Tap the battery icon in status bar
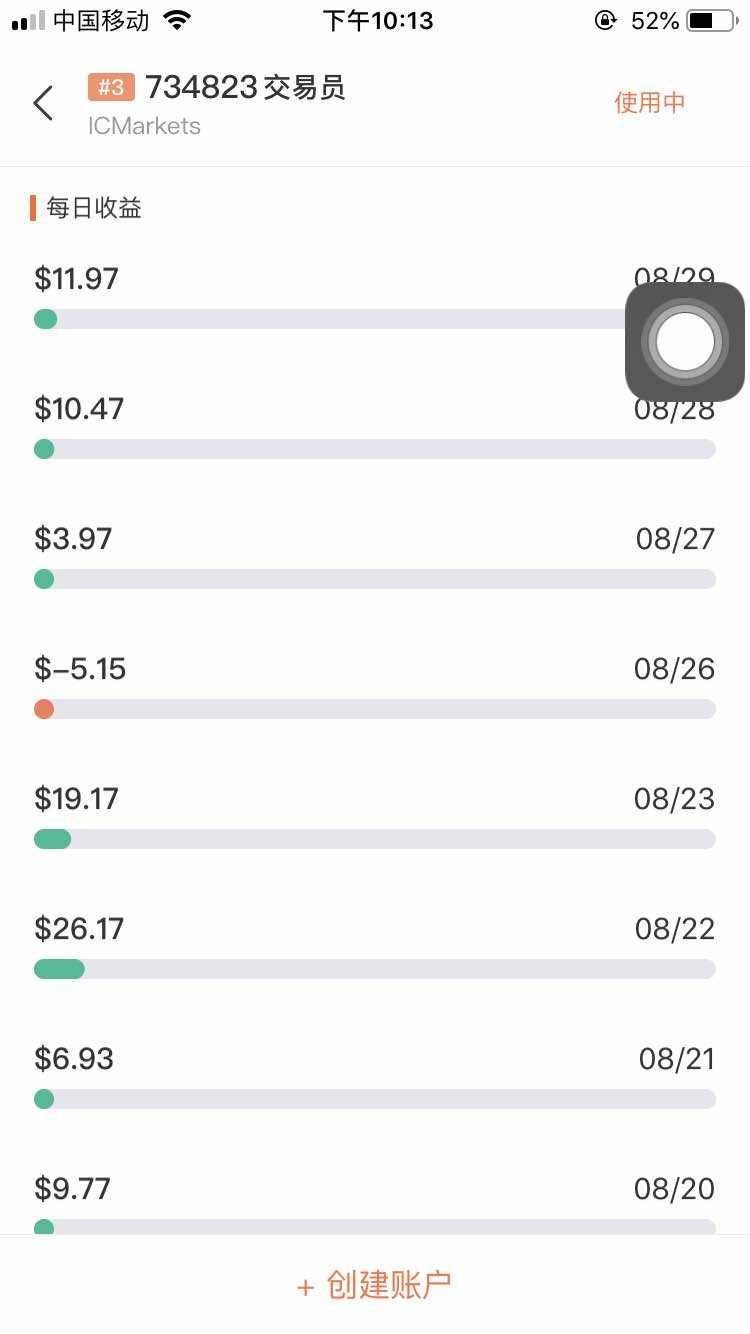 [x=710, y=21]
